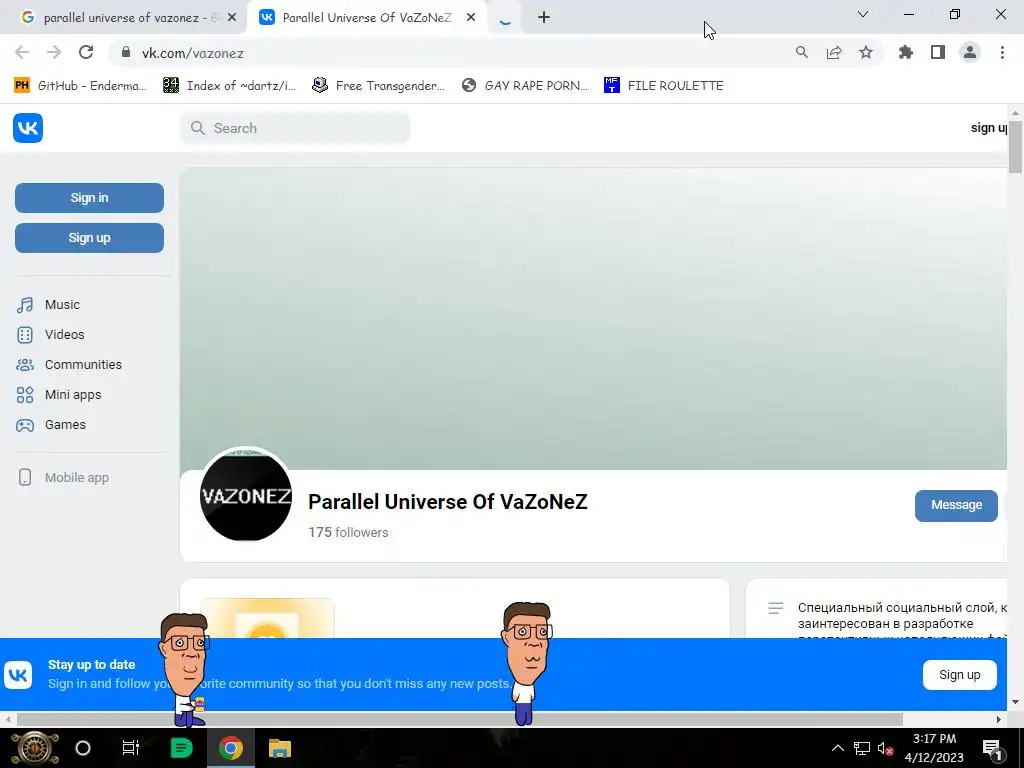1024x768 pixels.
Task: Close the Parallel Universe Of VaZoNeZ tab
Action: pyautogui.click(x=471, y=18)
